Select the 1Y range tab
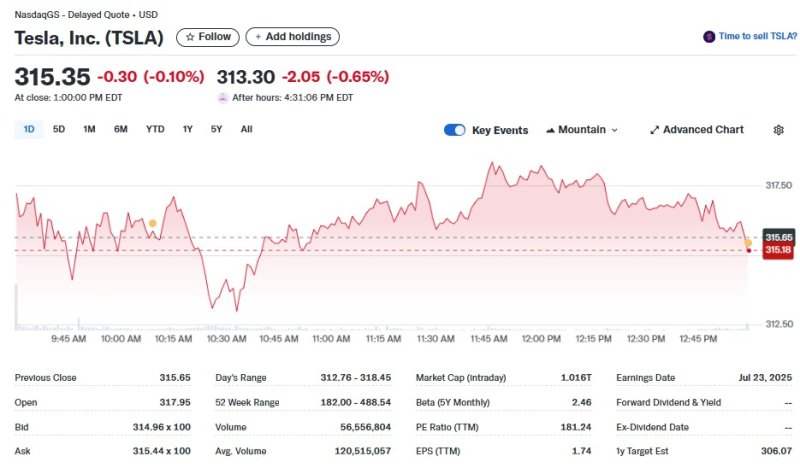 [188, 130]
